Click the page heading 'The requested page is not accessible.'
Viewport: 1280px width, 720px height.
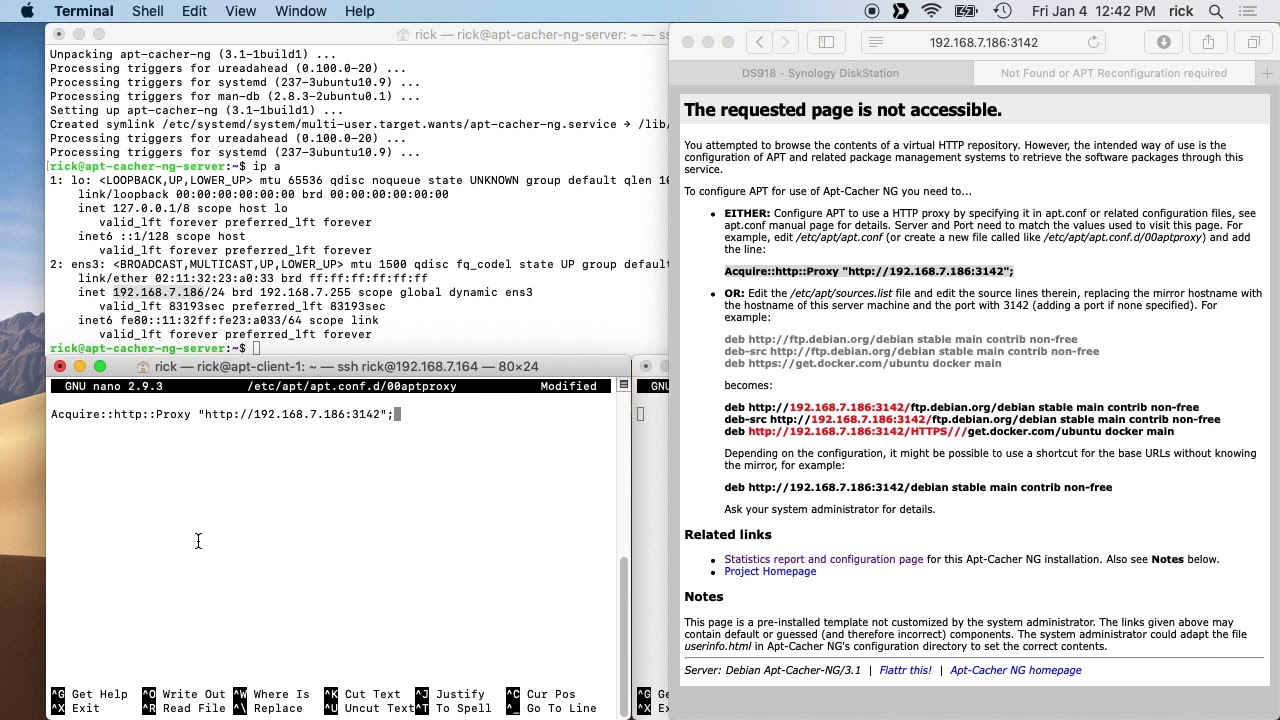point(843,110)
